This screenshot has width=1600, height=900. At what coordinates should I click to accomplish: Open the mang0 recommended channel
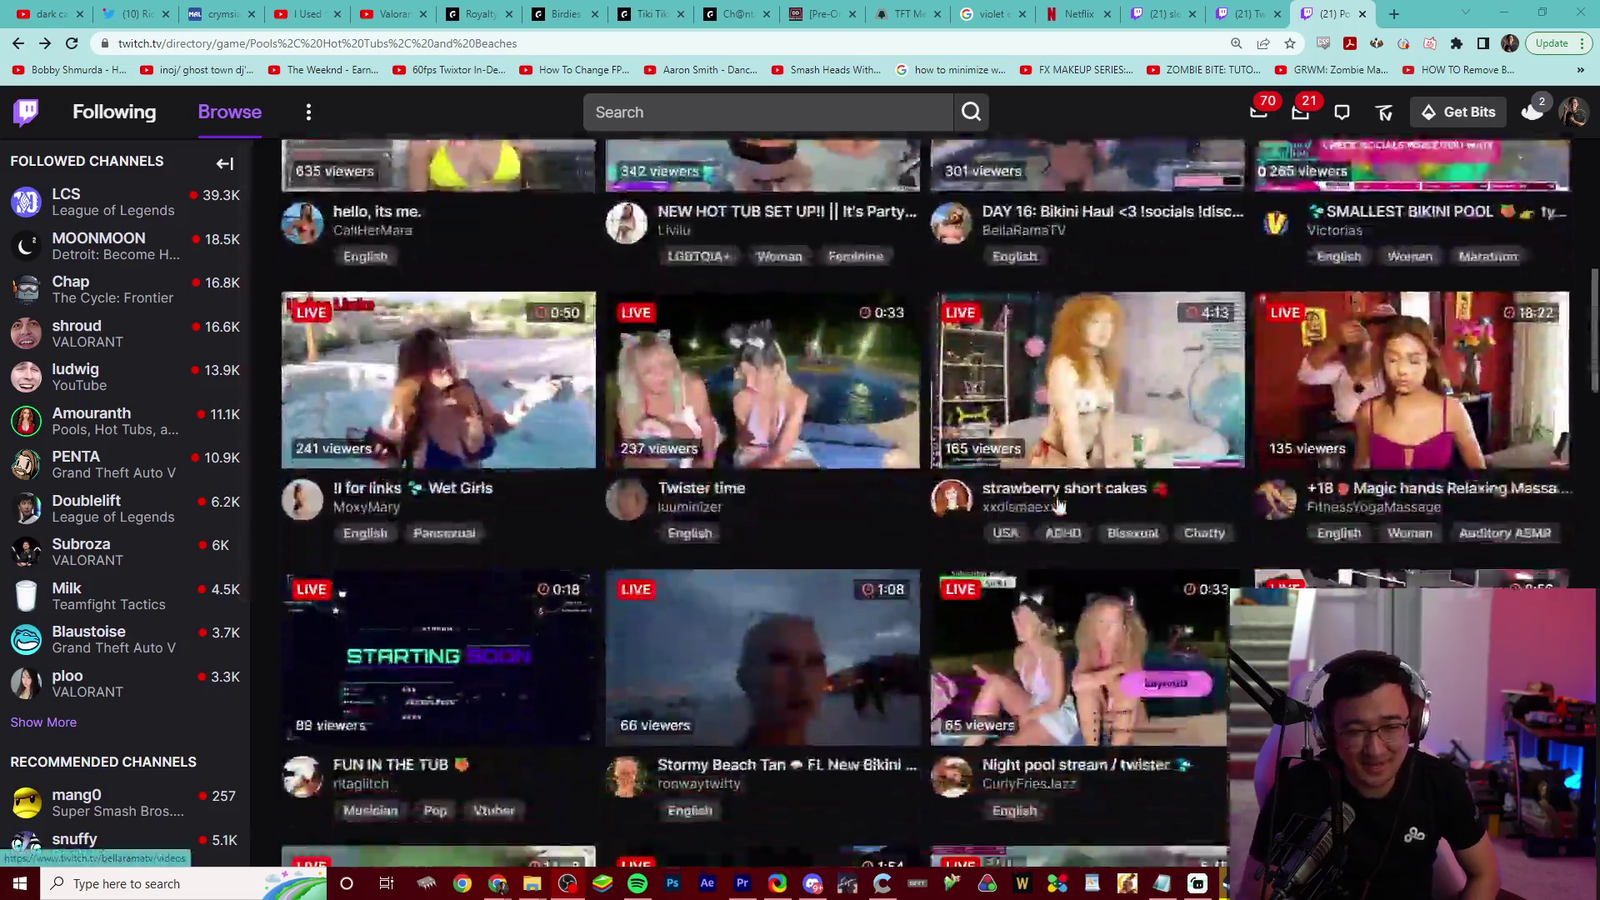tap(125, 802)
